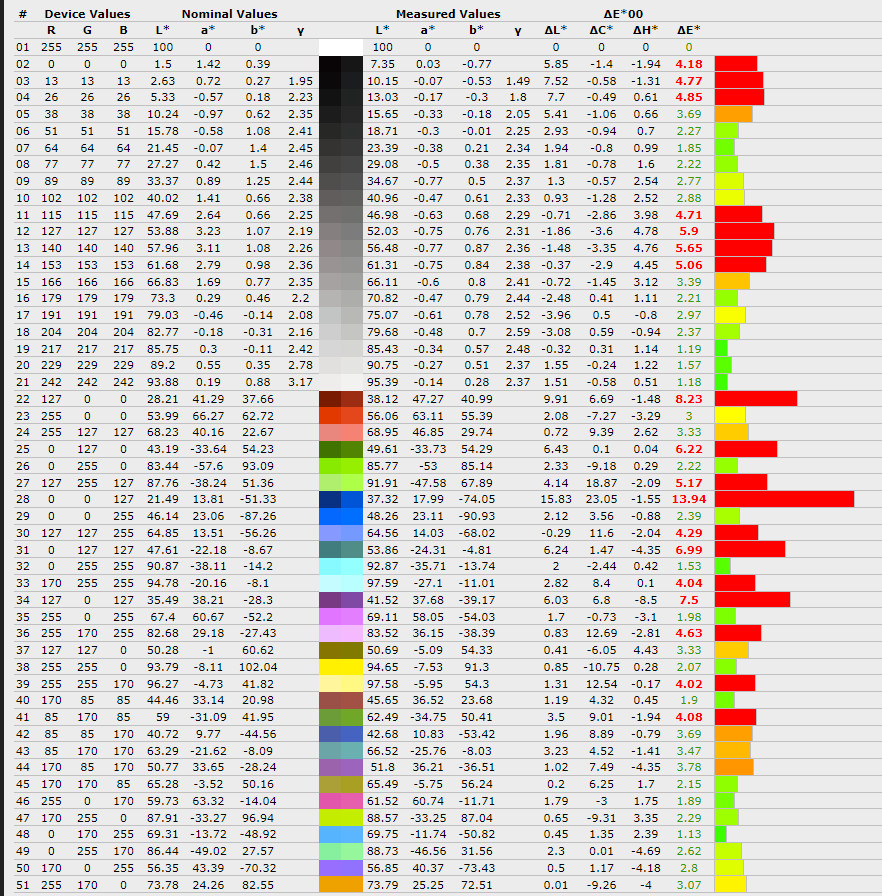Select the orange swatch in row 51

coord(340,885)
